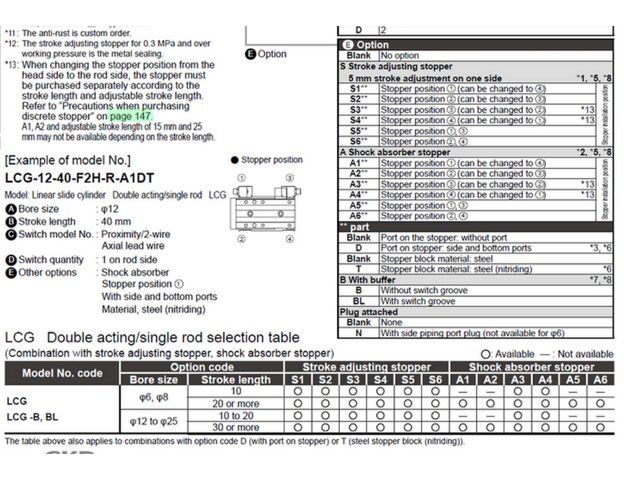Select the "[Example of model No.]" heading

68,160
